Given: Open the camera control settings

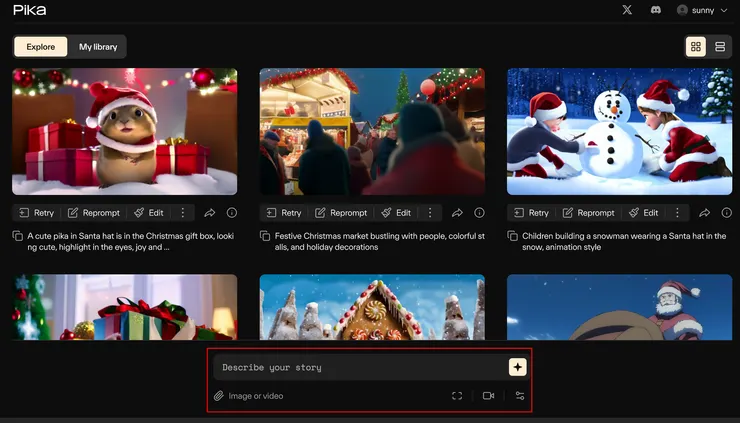Looking at the screenshot, I should 488,396.
